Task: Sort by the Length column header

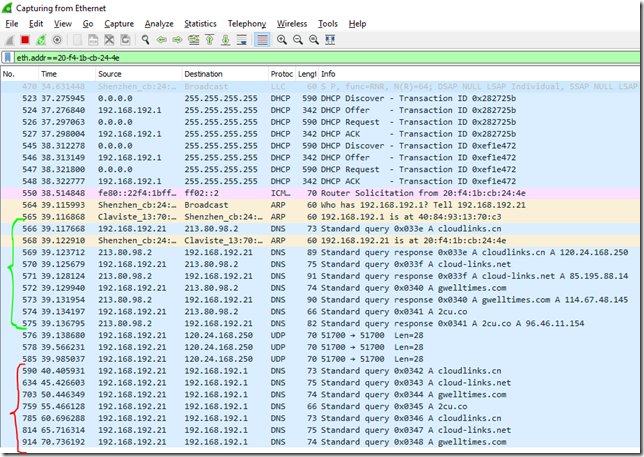Action: point(307,74)
